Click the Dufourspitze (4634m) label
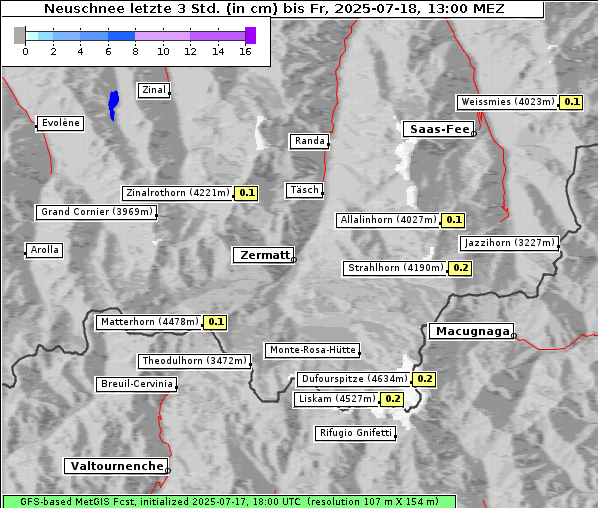The image size is (598, 508). [355, 379]
